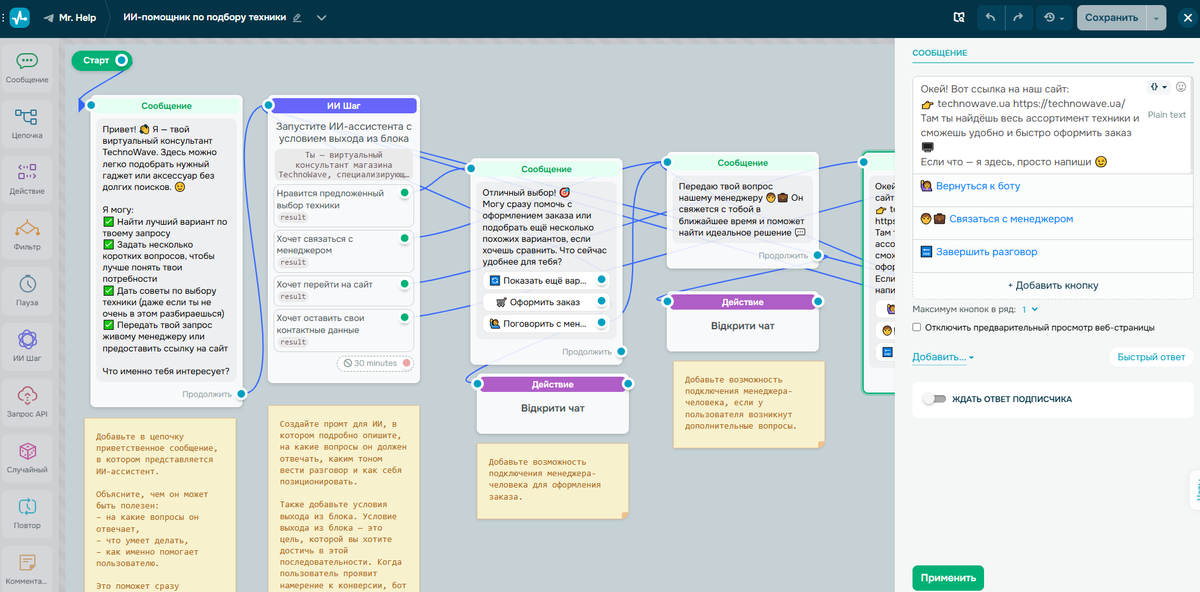Click 'Продолжить' under 'Передаю твой вопрос' message
This screenshot has width=1200, height=592.
click(x=783, y=256)
